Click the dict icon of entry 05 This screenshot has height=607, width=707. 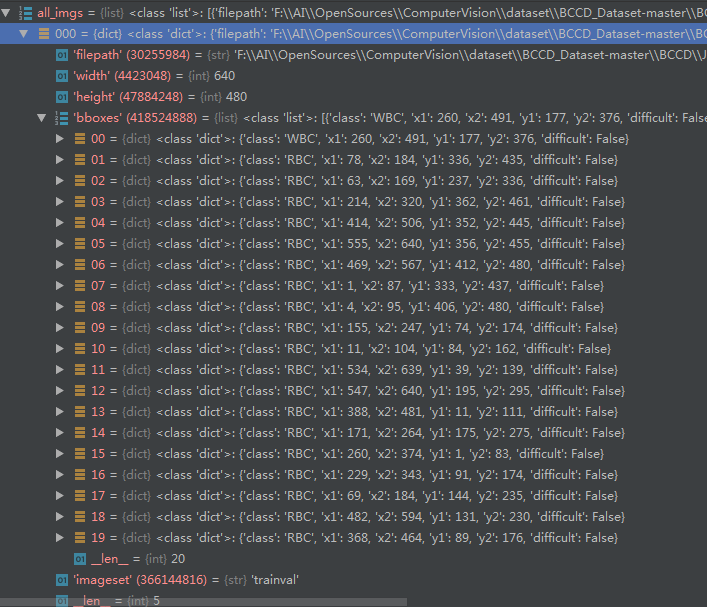[80, 244]
